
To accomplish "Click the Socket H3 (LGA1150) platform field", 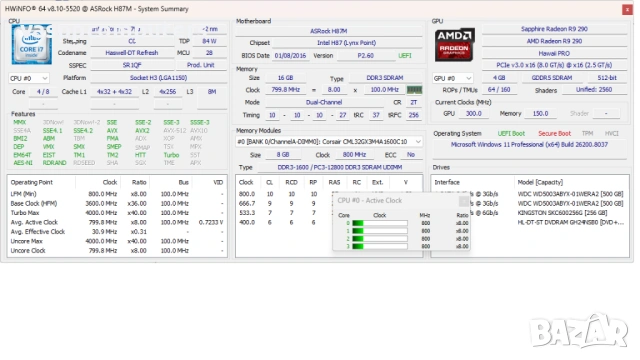I will click(x=158, y=78).
